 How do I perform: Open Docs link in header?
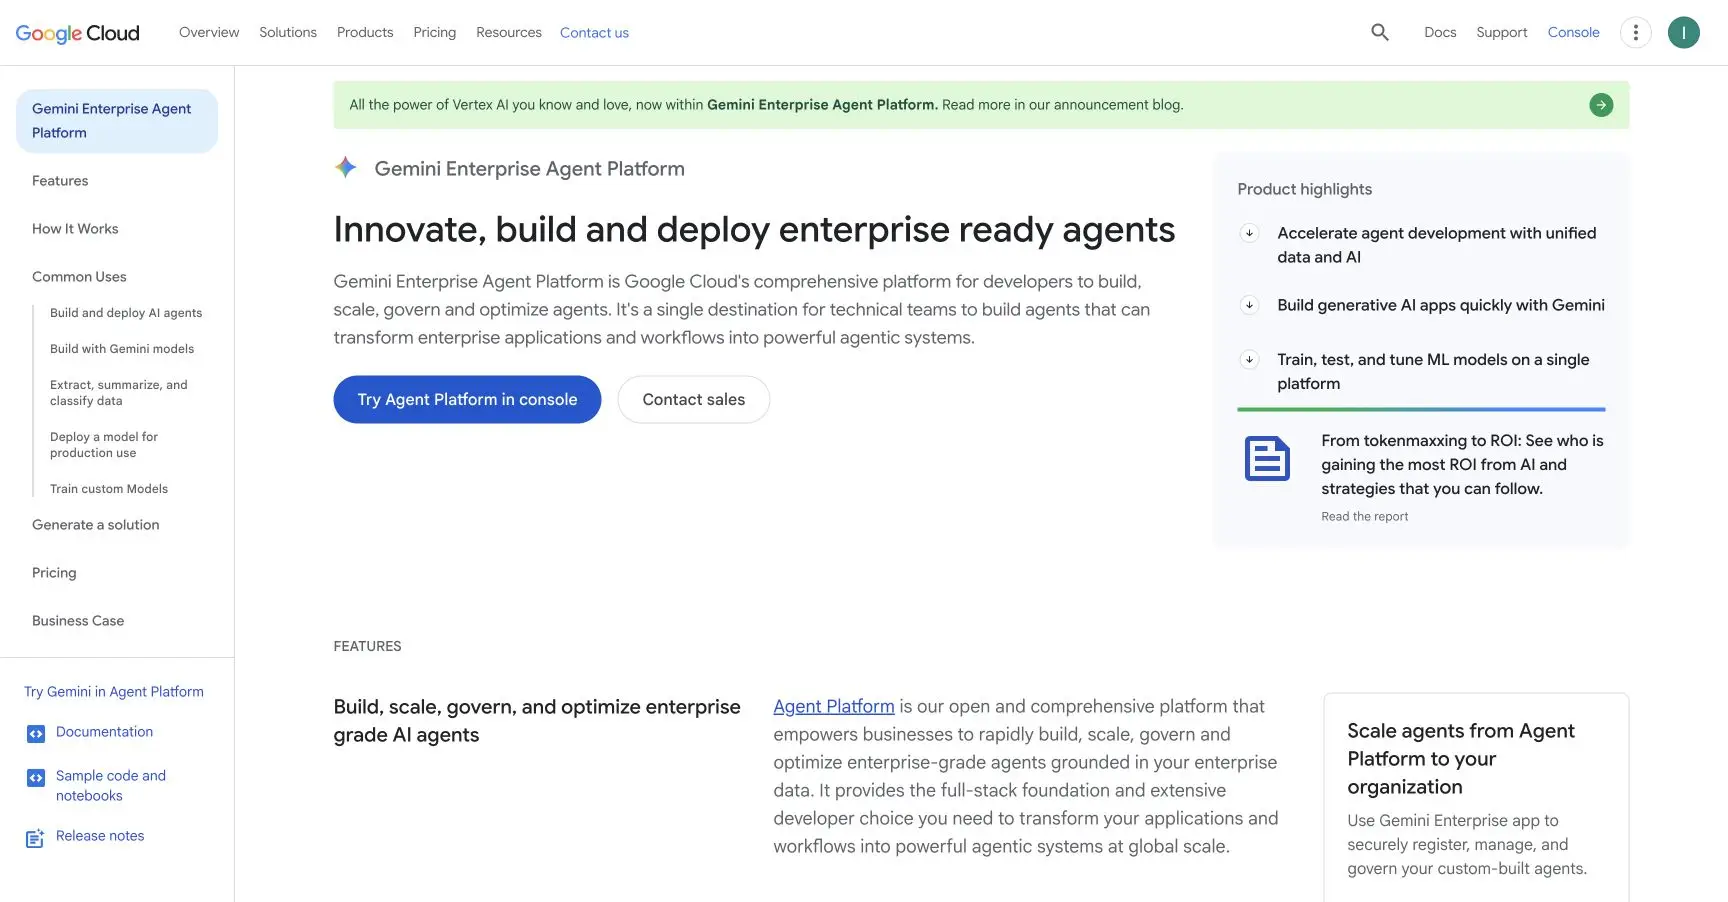coord(1440,32)
